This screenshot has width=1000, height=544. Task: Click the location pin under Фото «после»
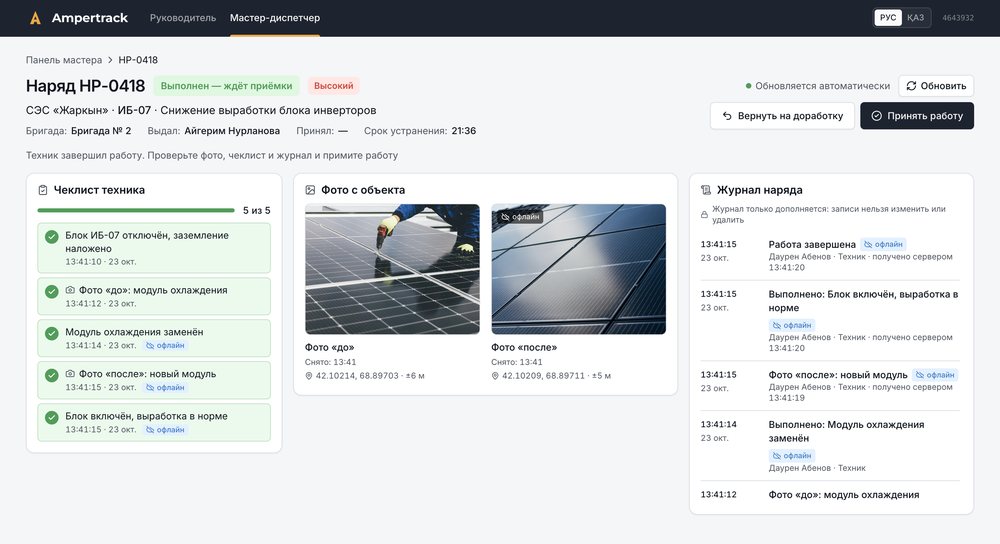pyautogui.click(x=495, y=376)
